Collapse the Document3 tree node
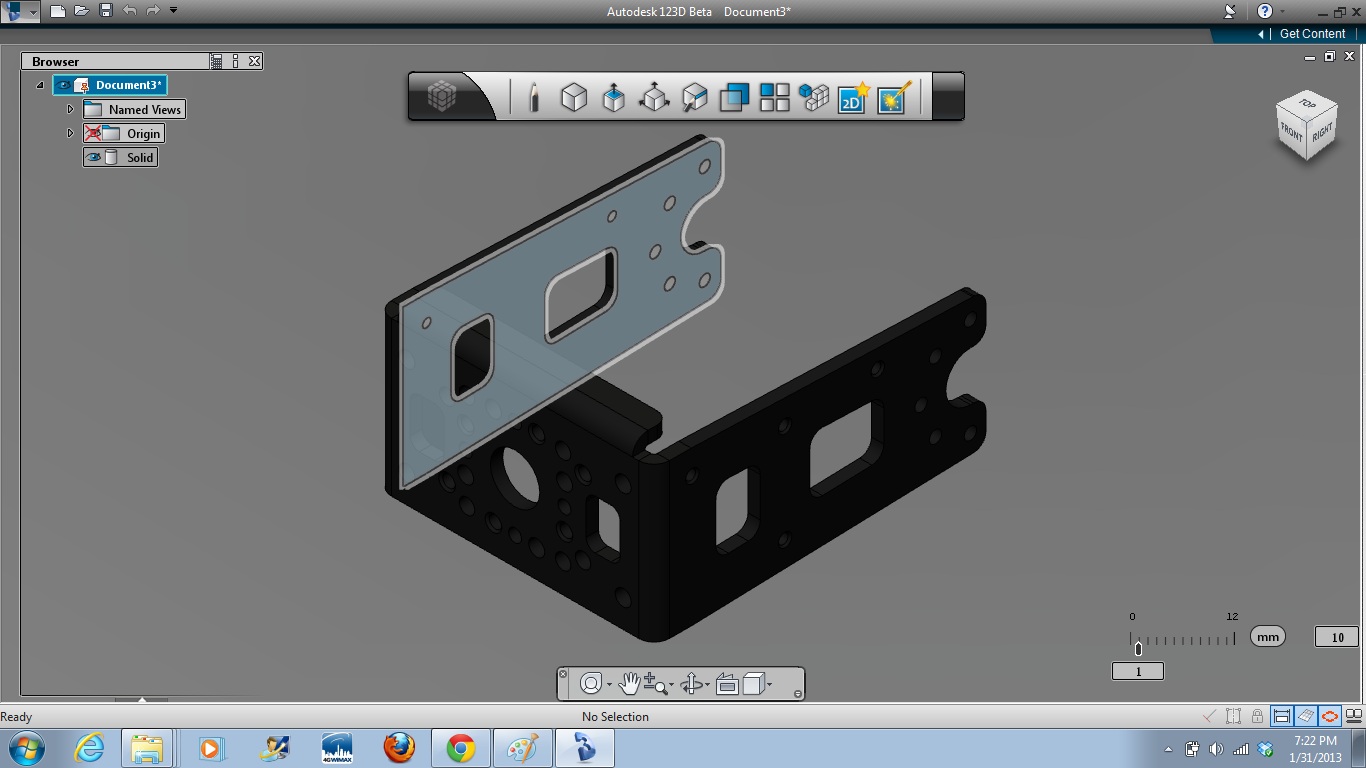The width and height of the screenshot is (1366, 768). (40, 86)
